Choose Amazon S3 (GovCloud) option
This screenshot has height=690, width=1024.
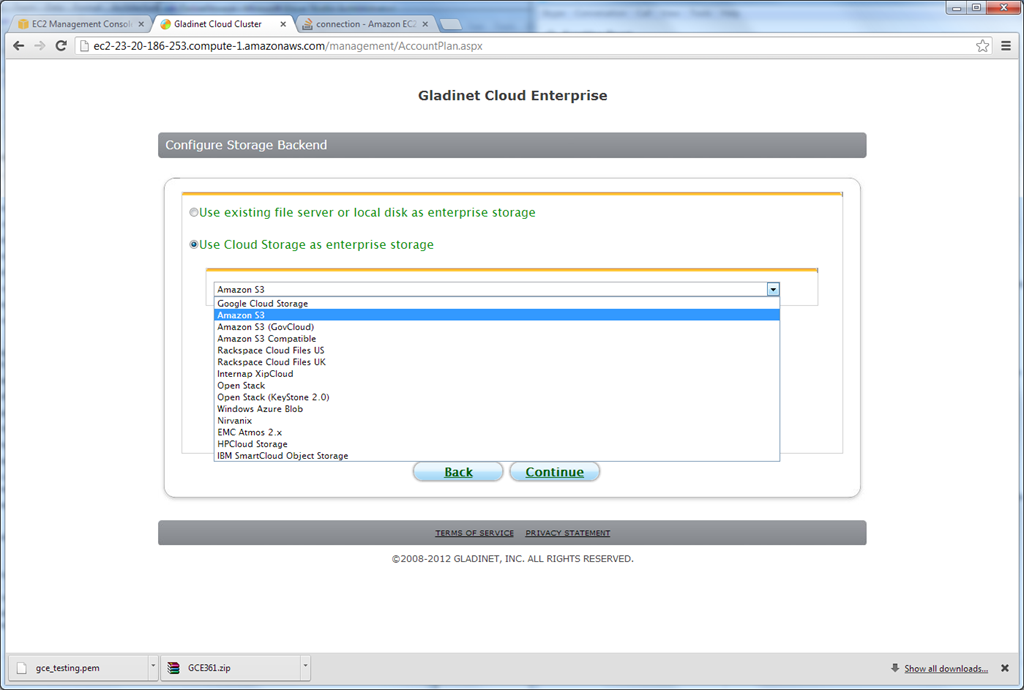pyautogui.click(x=497, y=327)
